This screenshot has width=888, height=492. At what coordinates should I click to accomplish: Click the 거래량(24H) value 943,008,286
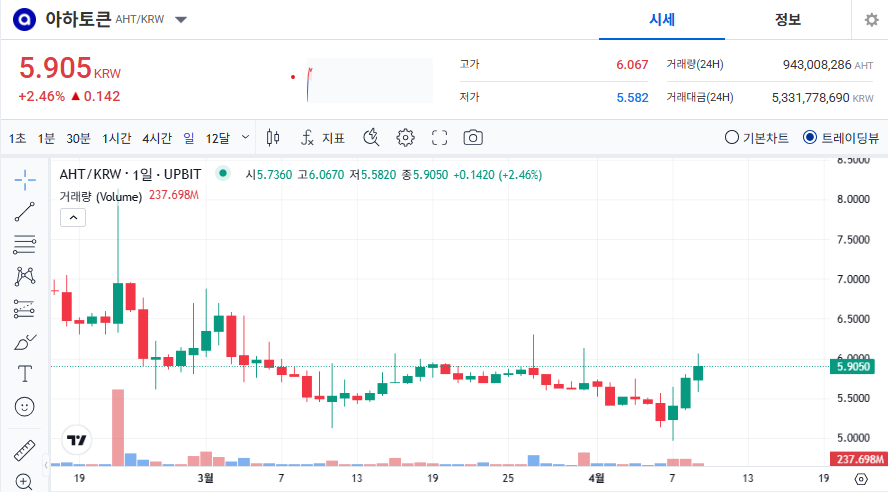[x=817, y=65]
